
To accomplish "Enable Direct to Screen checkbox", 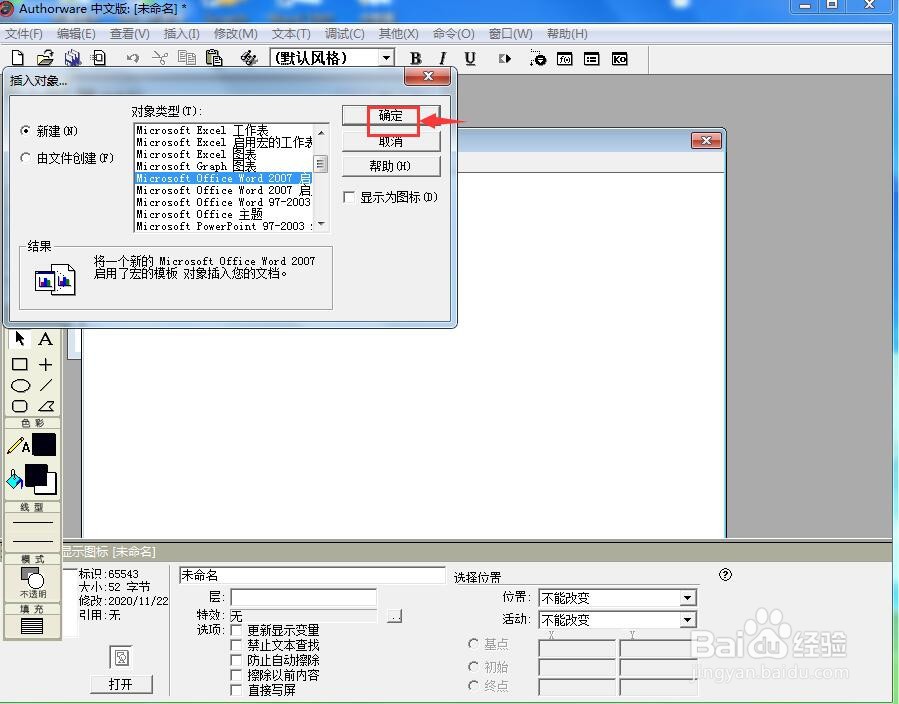I will pos(236,690).
